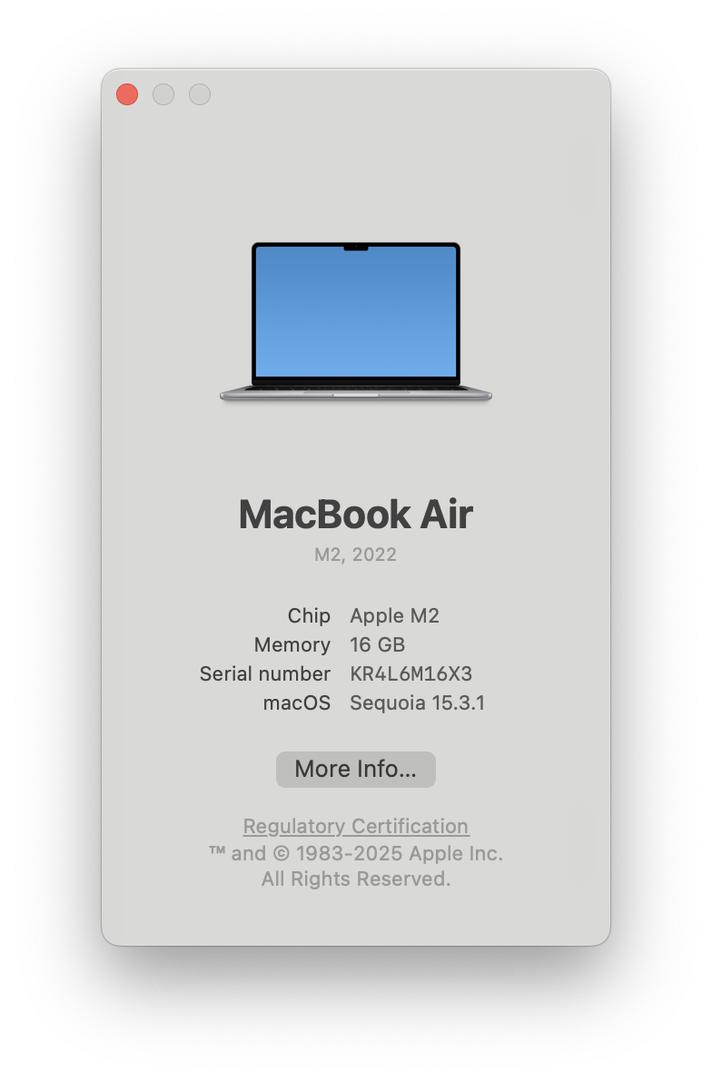Click the More Info... button

[355, 769]
